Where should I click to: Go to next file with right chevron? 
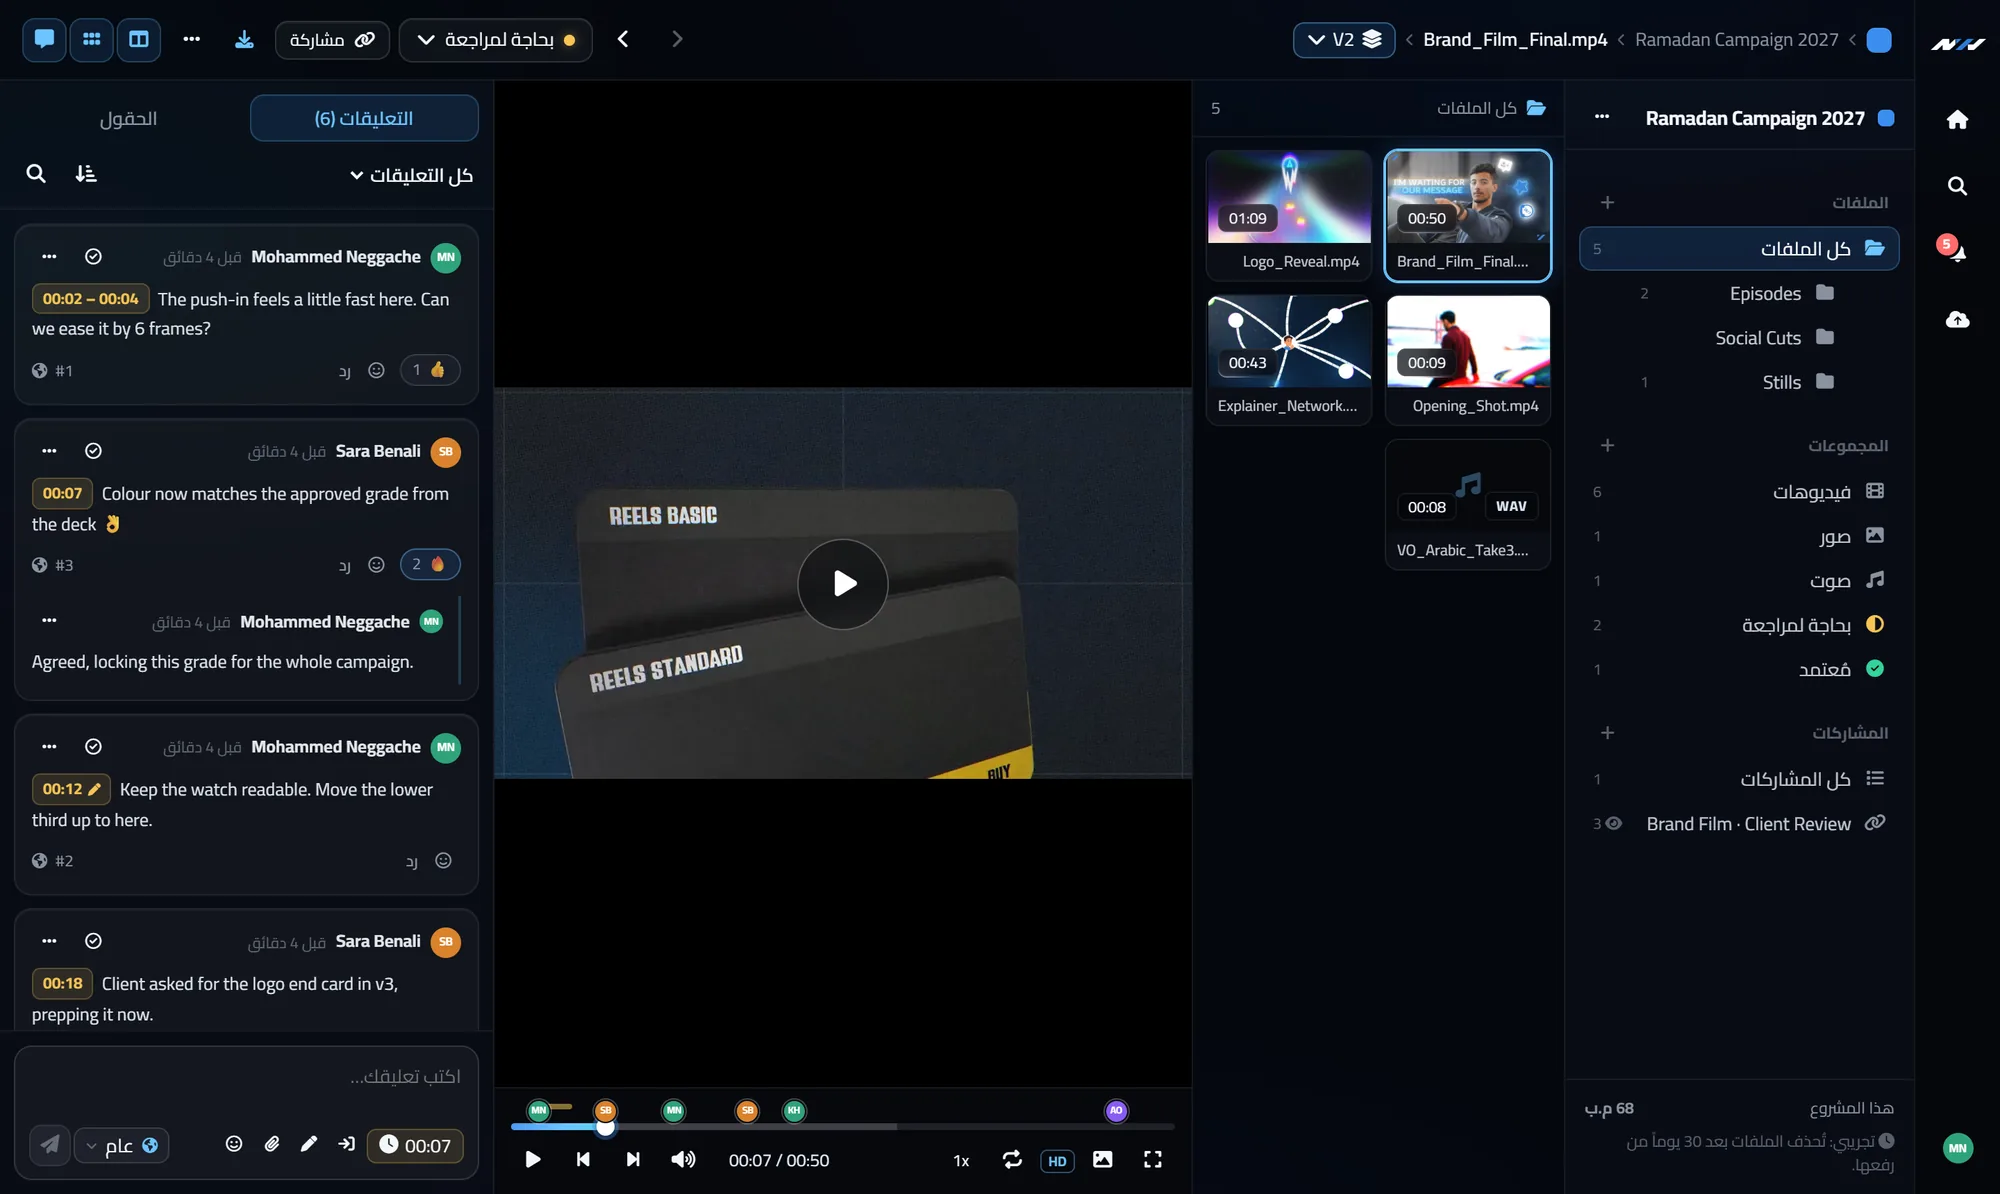(x=677, y=39)
